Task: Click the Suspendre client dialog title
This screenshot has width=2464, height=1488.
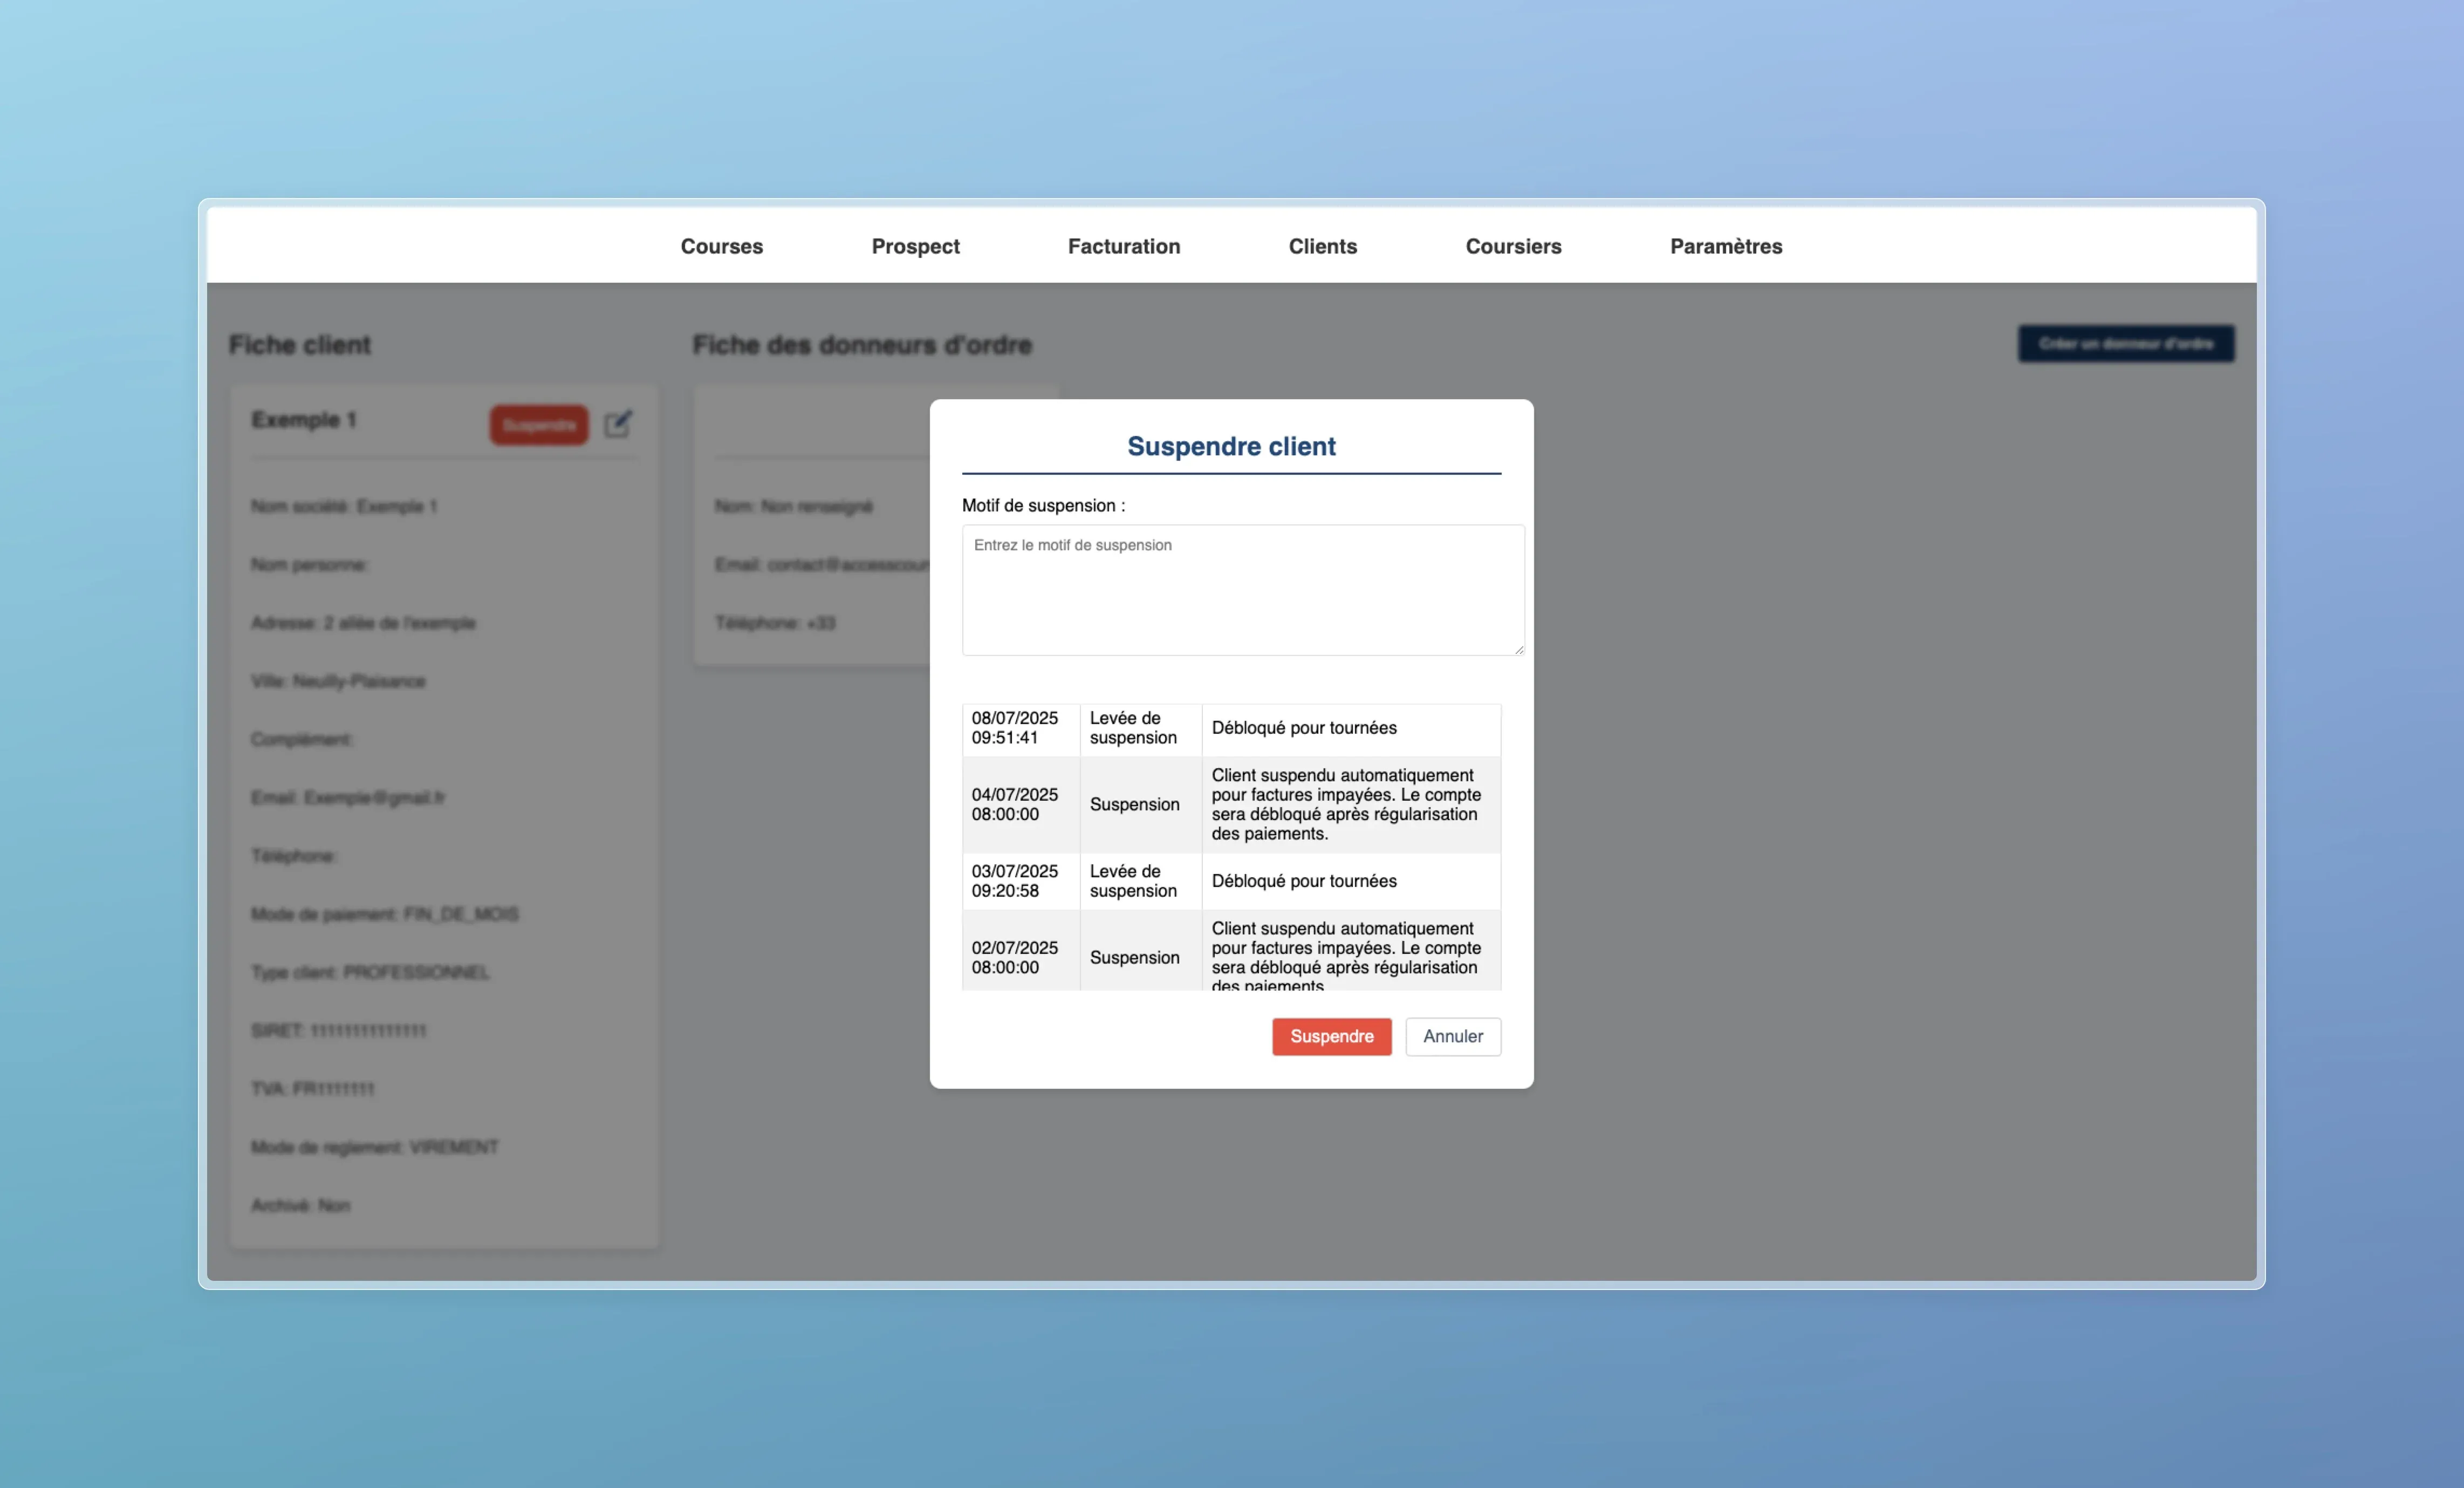Action: [x=1230, y=446]
